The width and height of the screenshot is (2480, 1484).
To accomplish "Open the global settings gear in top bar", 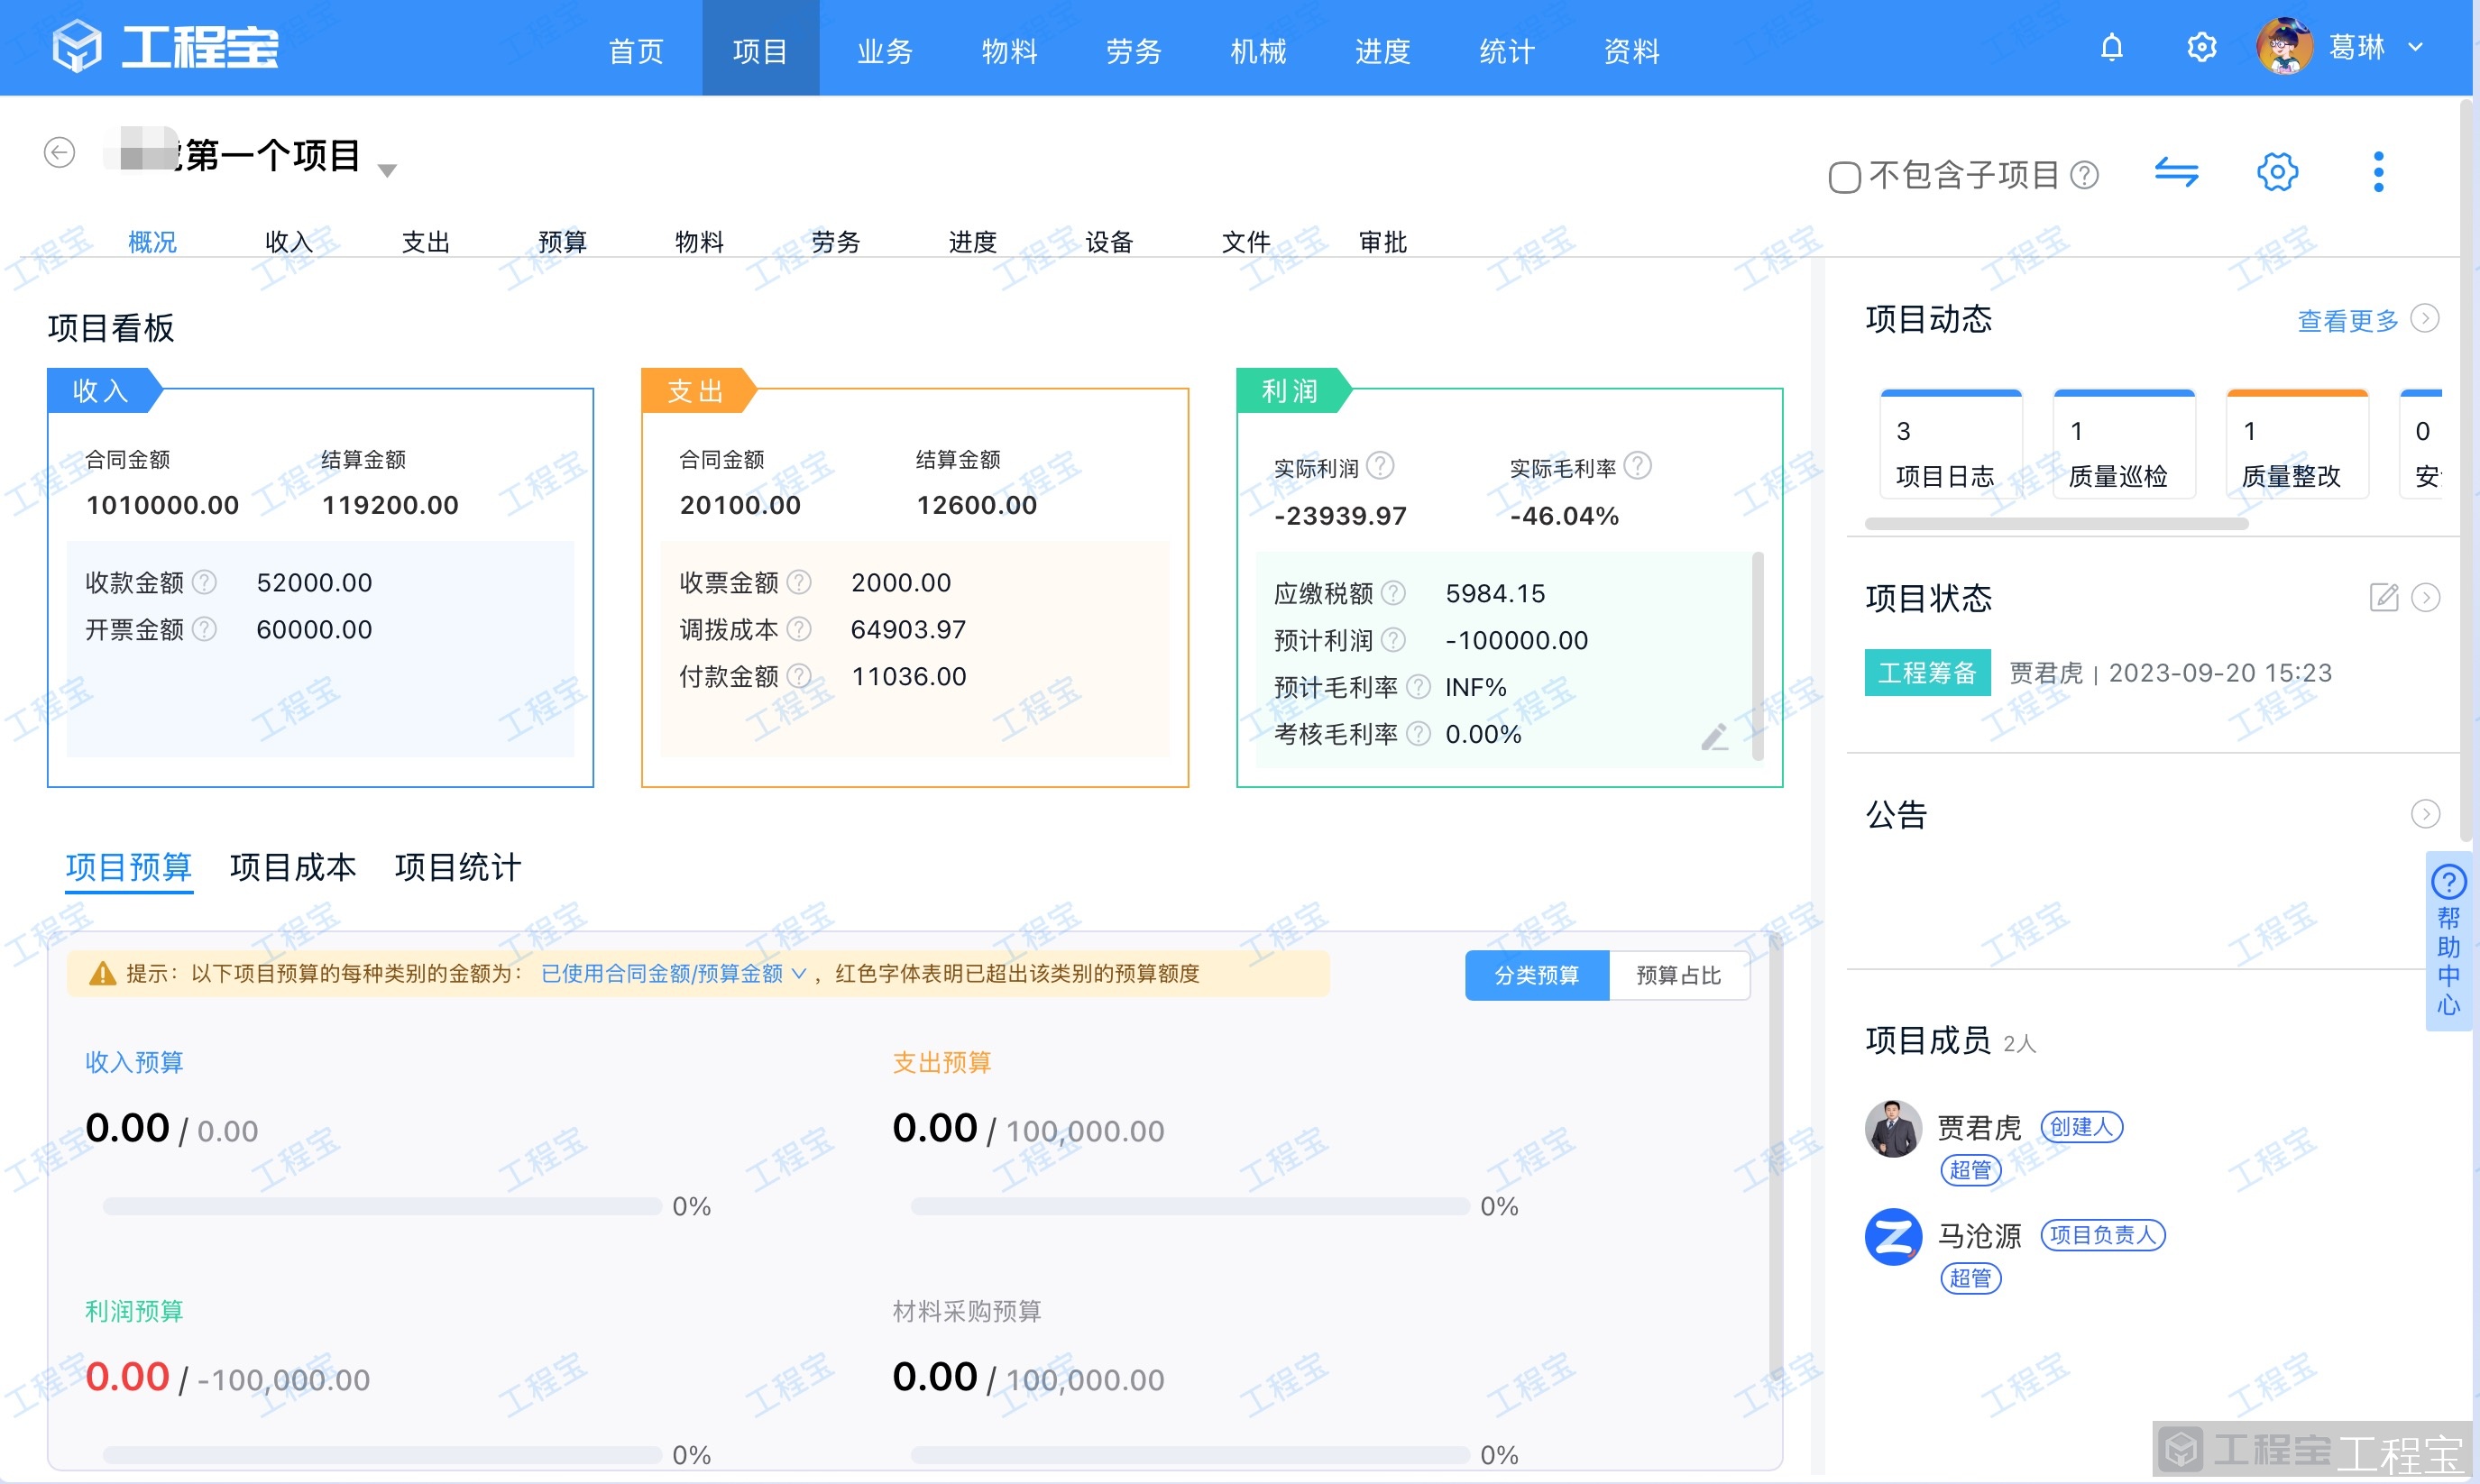I will [x=2202, y=46].
